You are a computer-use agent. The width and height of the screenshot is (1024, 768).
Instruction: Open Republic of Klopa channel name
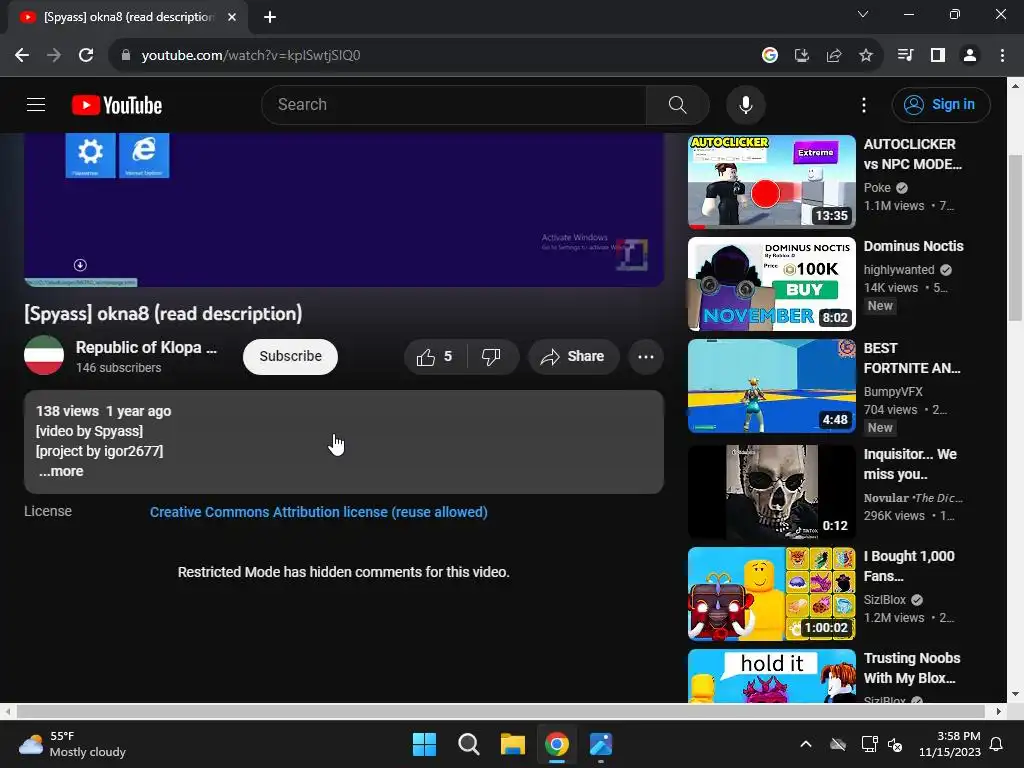pos(146,347)
